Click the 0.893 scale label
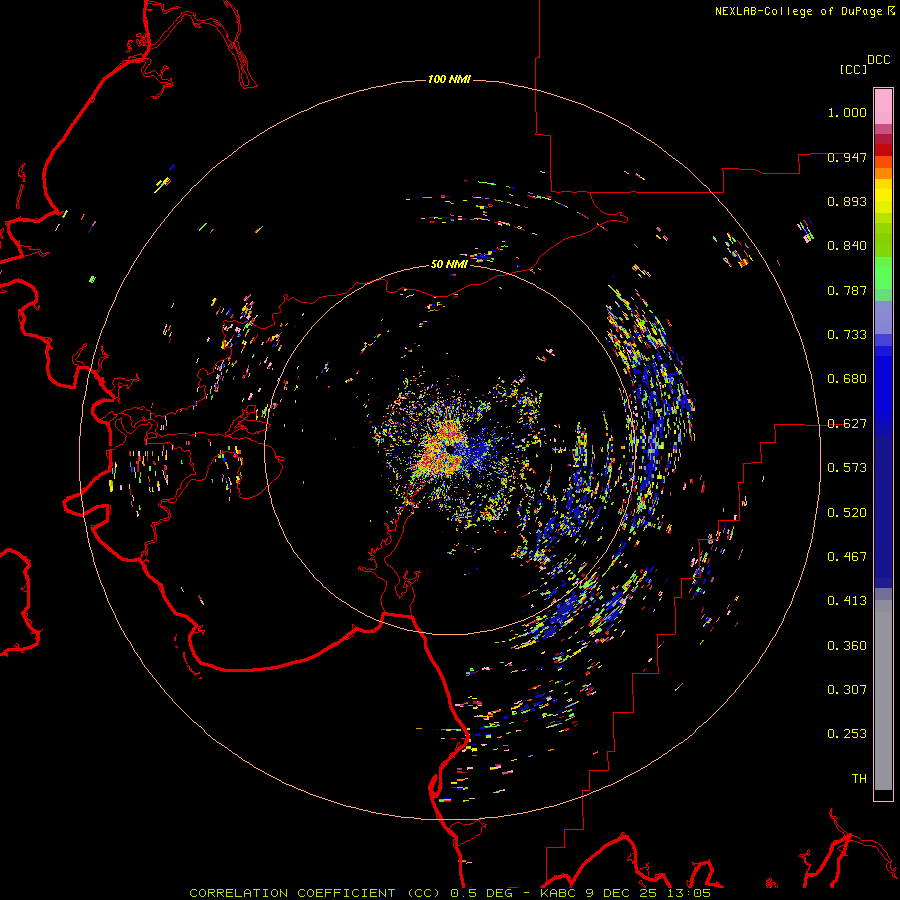 click(x=847, y=201)
